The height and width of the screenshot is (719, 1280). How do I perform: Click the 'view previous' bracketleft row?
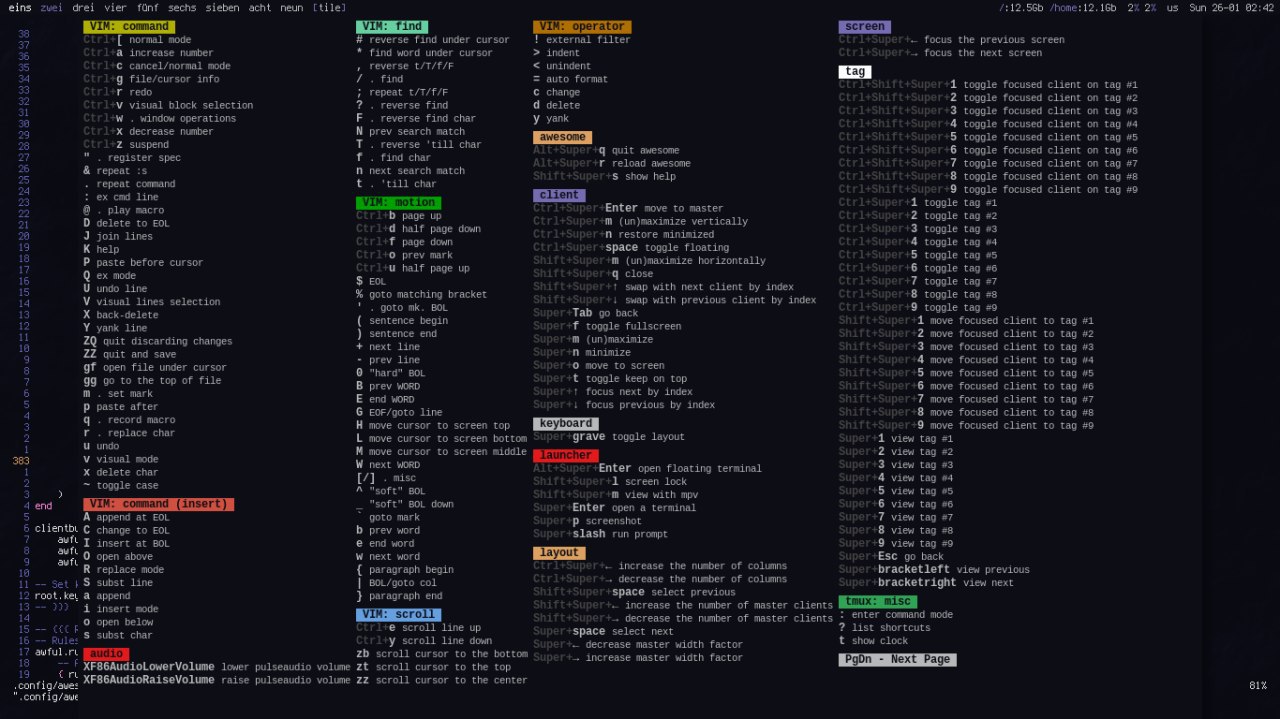click(x=934, y=570)
